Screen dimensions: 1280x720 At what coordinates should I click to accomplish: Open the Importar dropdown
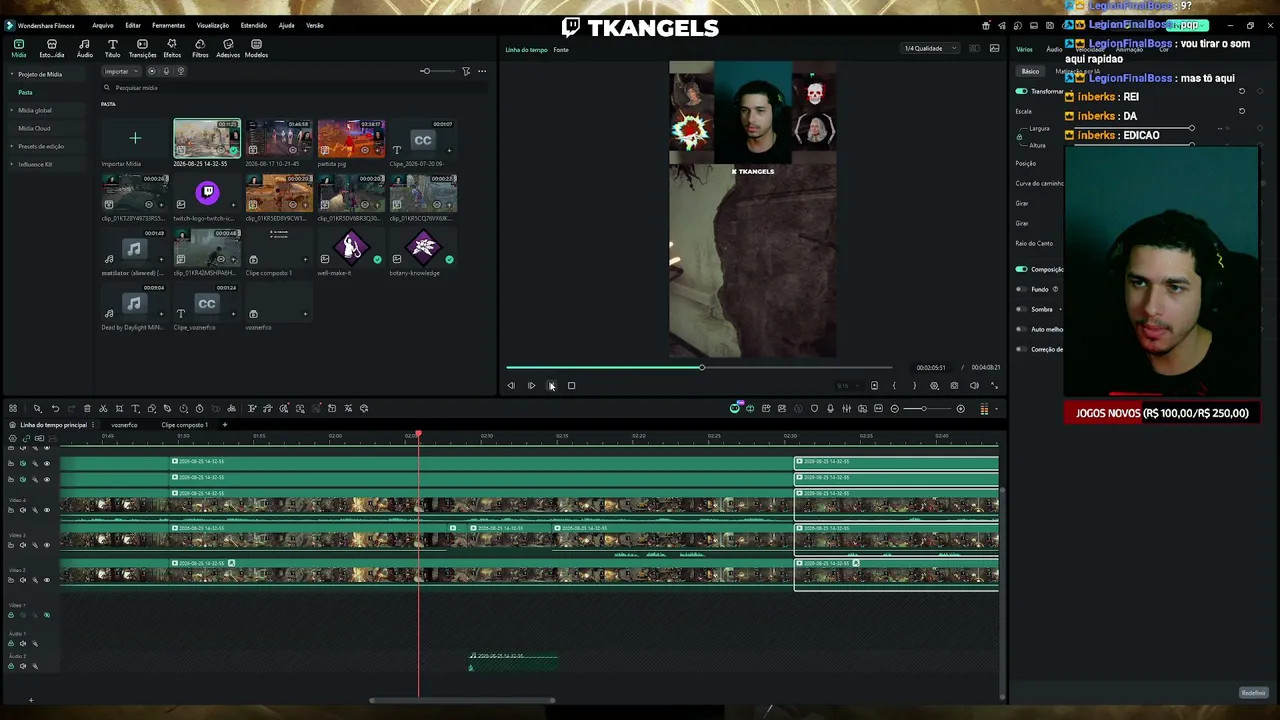(x=120, y=71)
